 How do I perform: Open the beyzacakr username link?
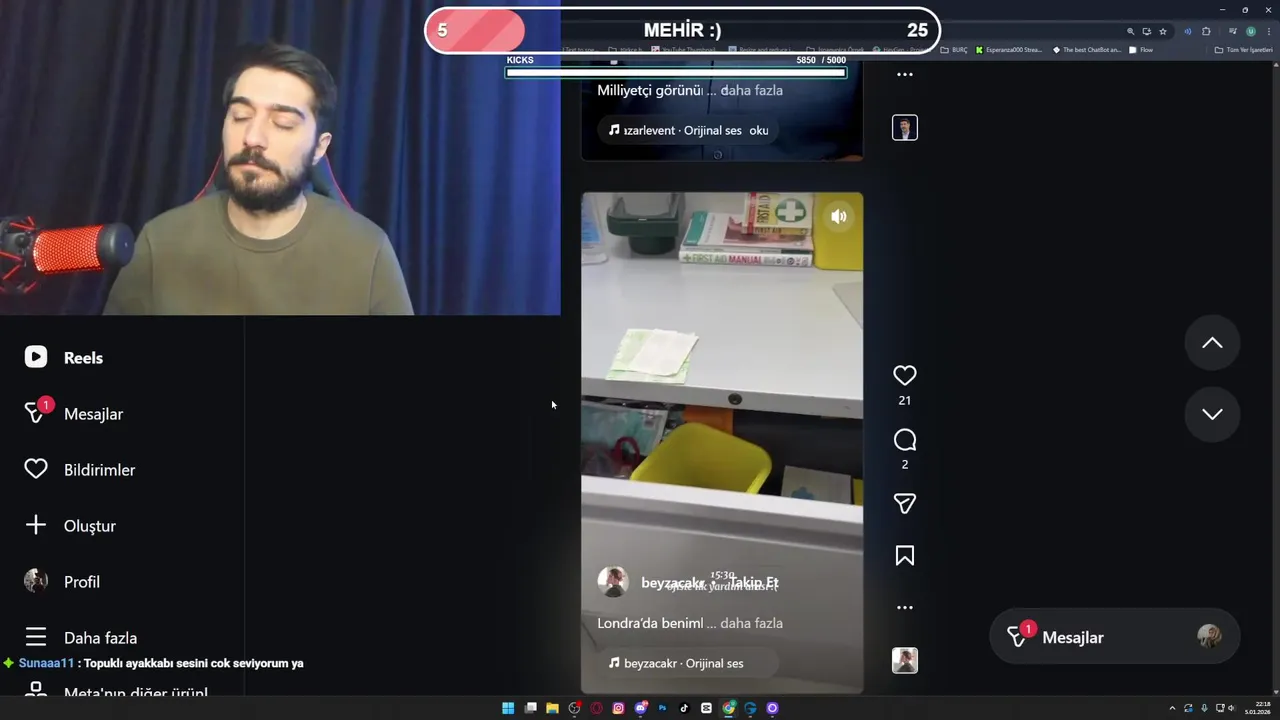tap(674, 582)
